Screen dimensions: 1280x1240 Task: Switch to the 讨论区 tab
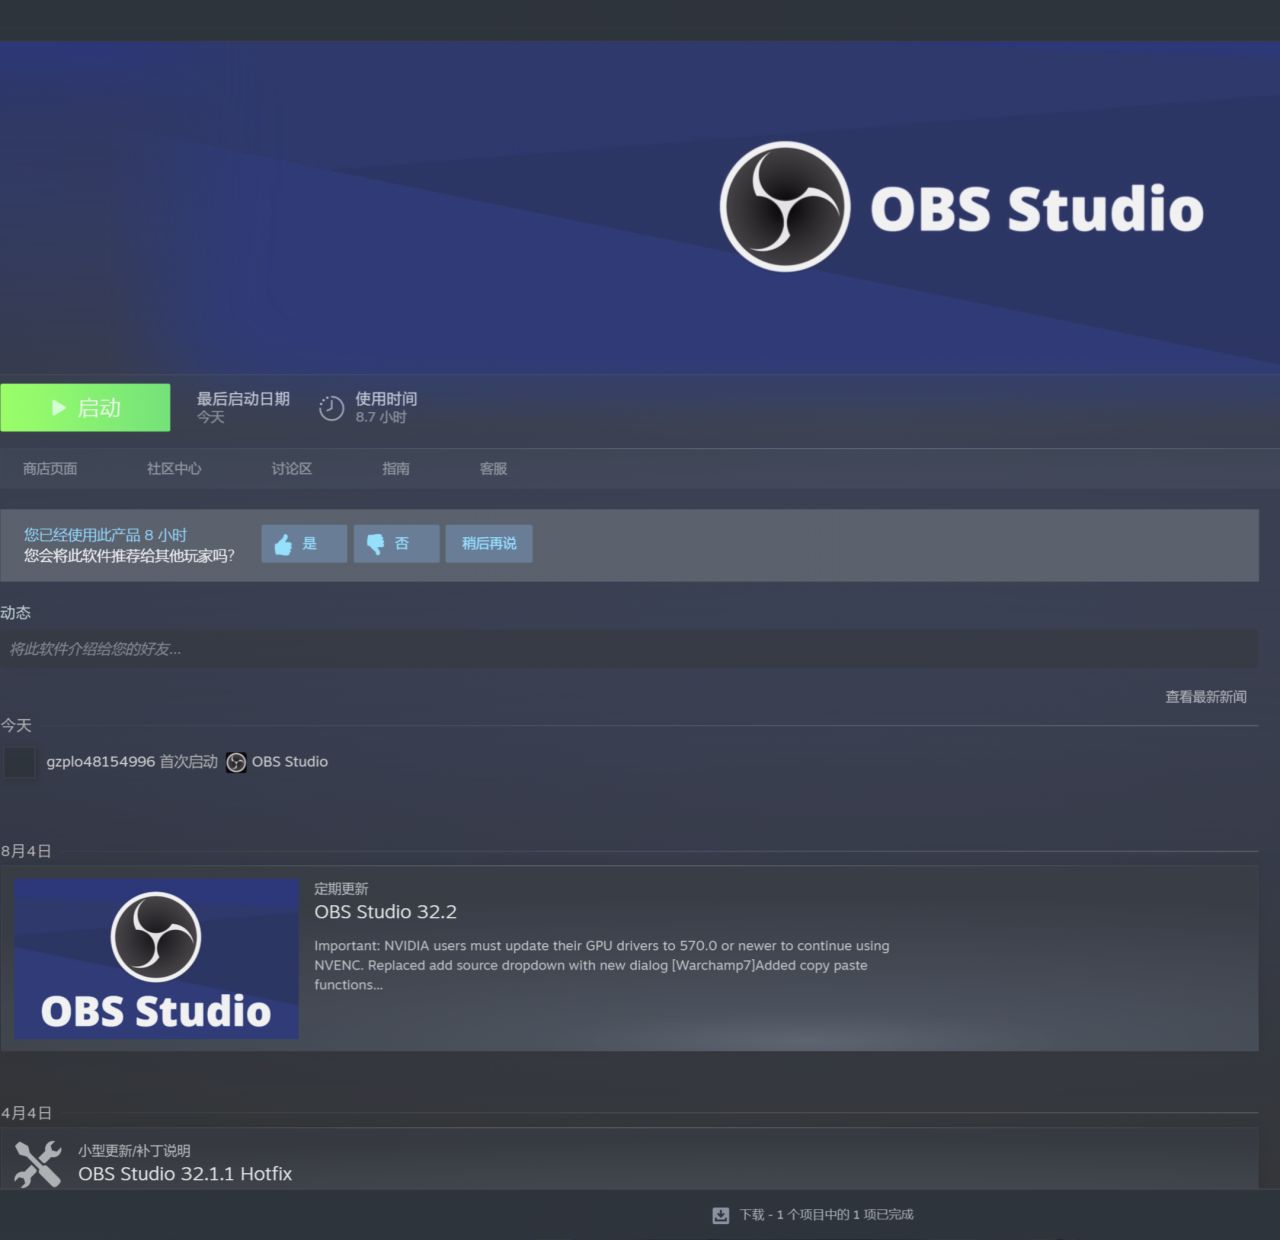[x=292, y=469]
